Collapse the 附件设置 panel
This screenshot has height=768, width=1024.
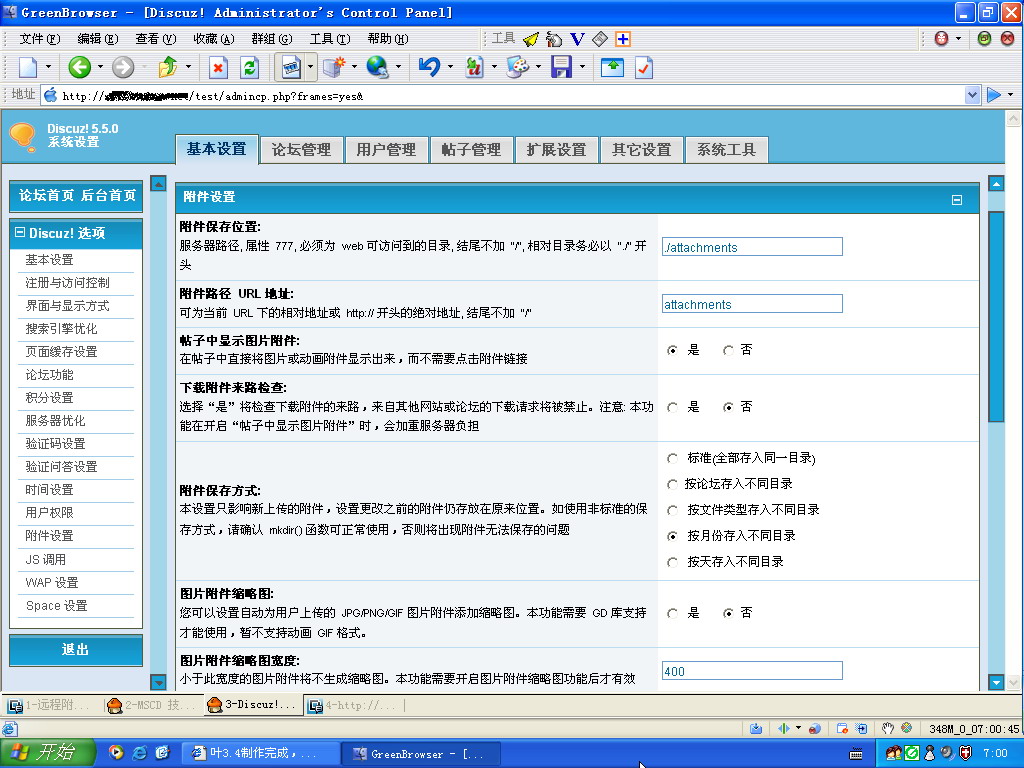click(957, 200)
